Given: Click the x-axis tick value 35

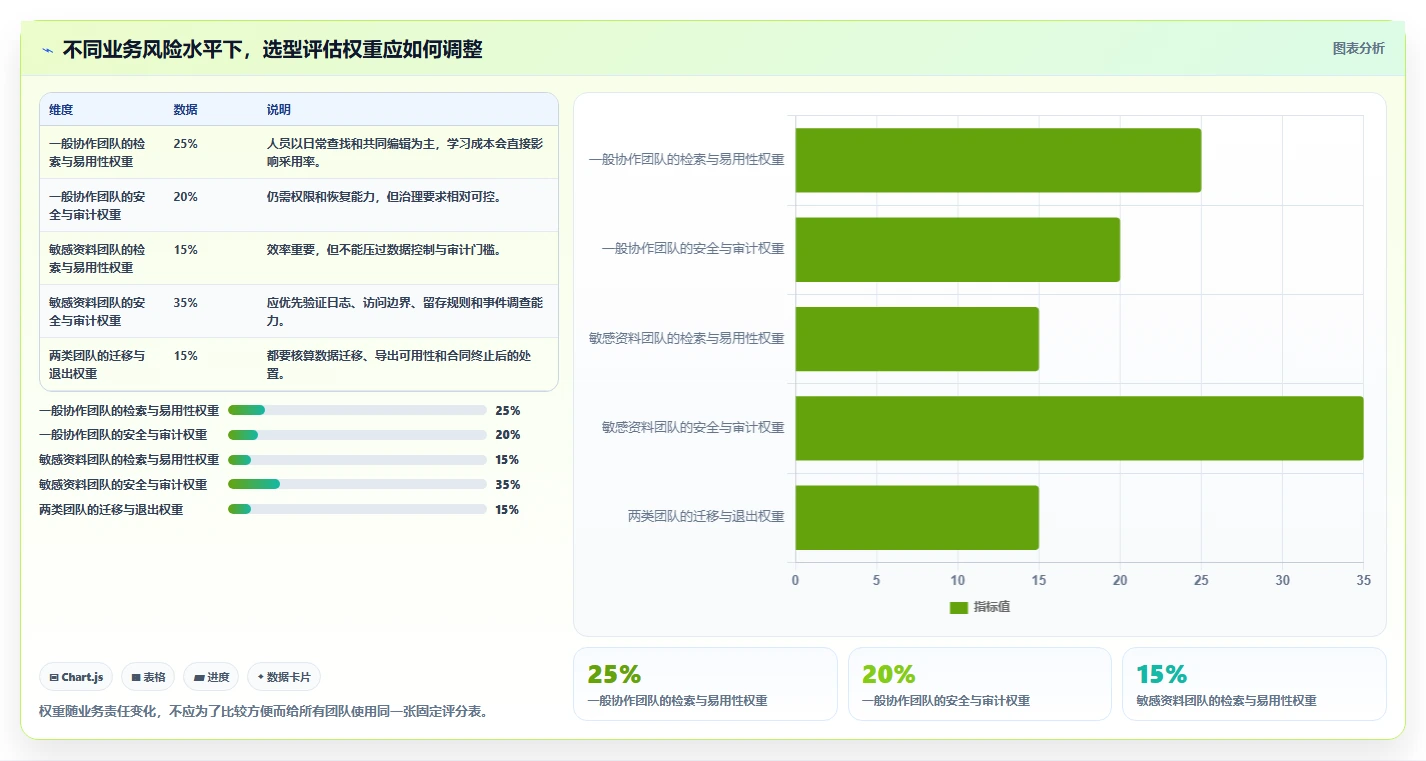Looking at the screenshot, I should click(x=1363, y=580).
